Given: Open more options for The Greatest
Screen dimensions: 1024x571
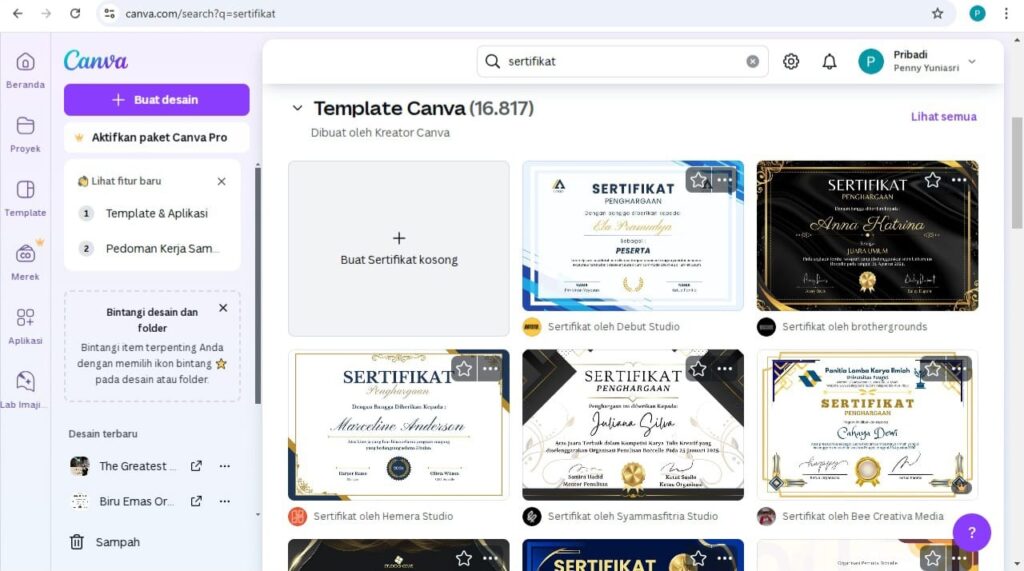Looking at the screenshot, I should (x=225, y=466).
